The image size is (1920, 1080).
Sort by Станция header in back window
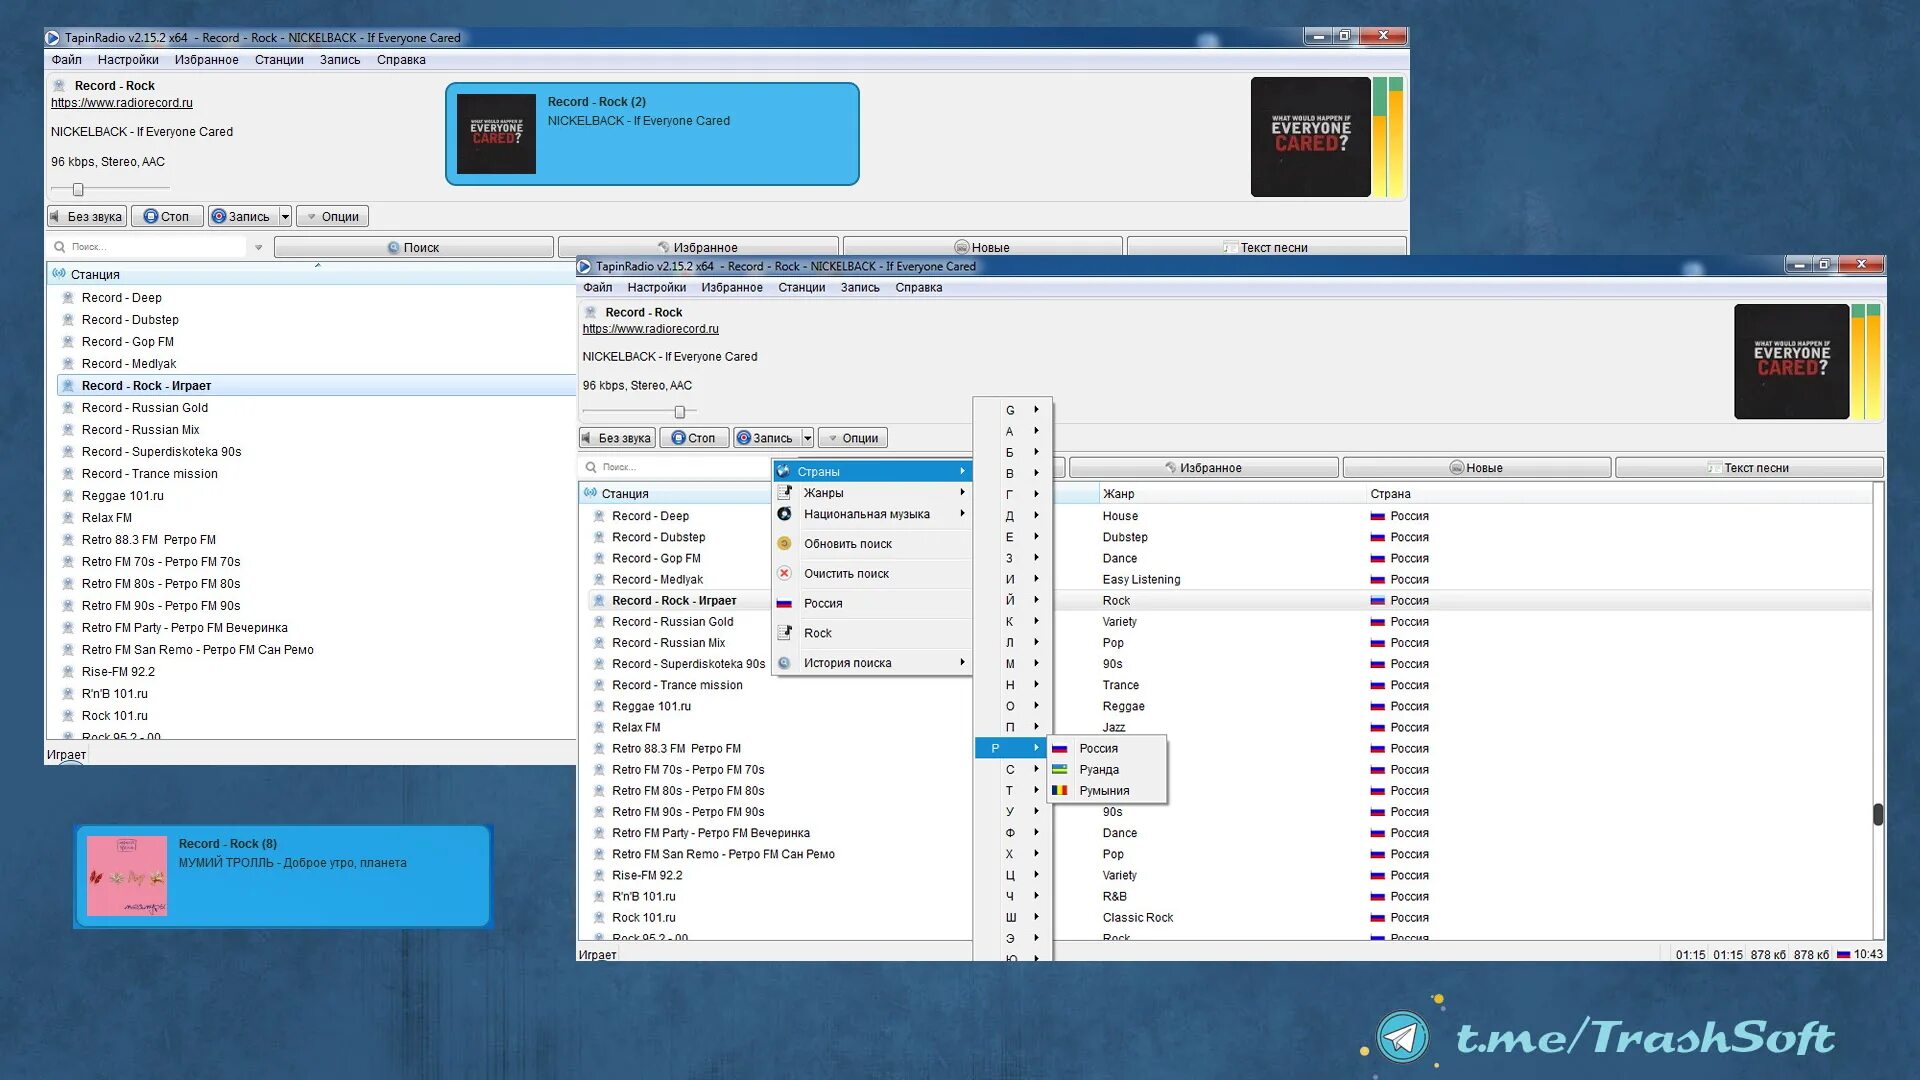tap(310, 275)
